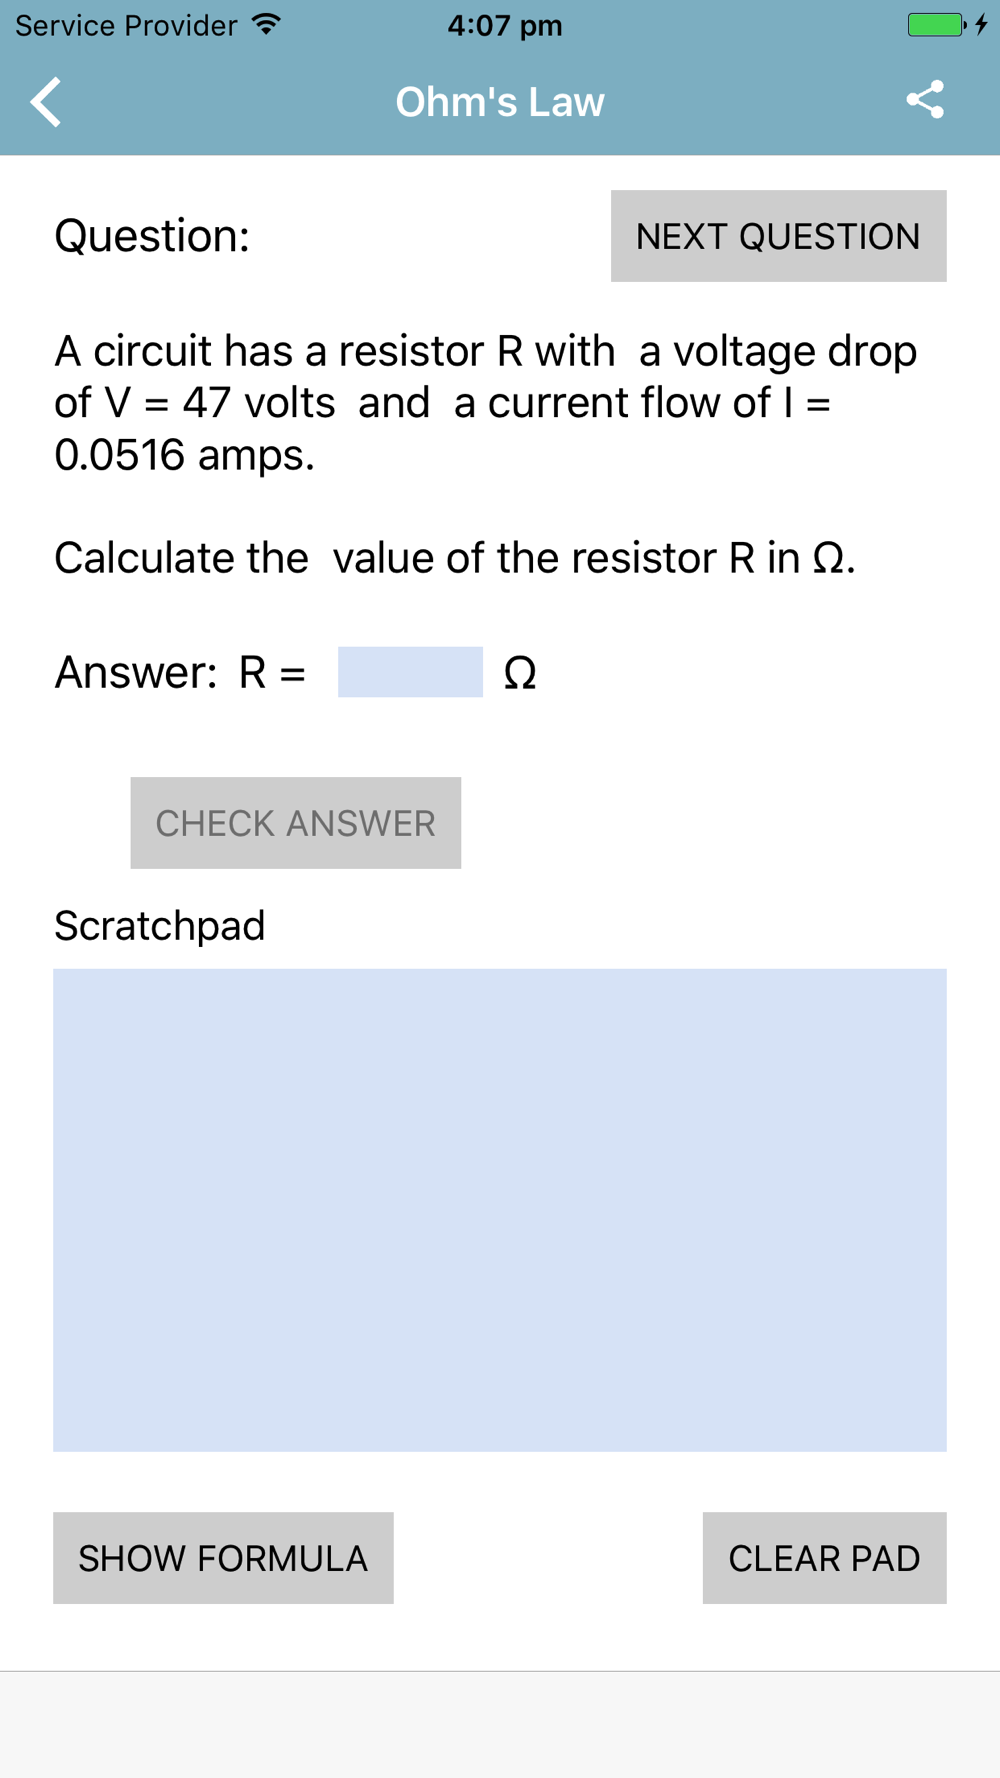Tap the Ω unit symbol after the answer box
Viewport: 1000px width, 1778px height.
[x=520, y=673]
